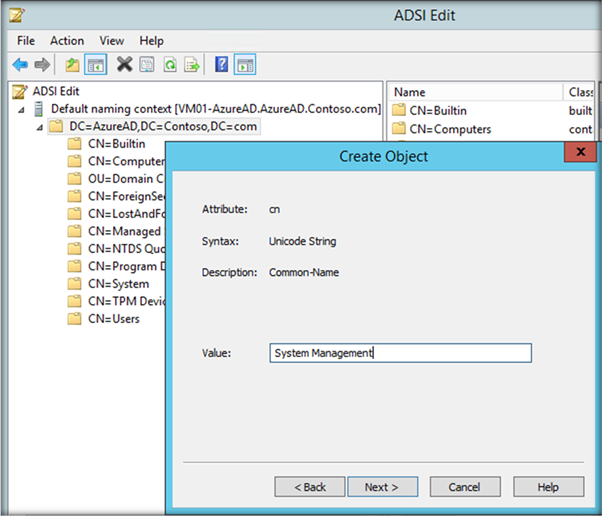Click the Back arrow toolbar icon
602x516 pixels.
click(x=20, y=65)
